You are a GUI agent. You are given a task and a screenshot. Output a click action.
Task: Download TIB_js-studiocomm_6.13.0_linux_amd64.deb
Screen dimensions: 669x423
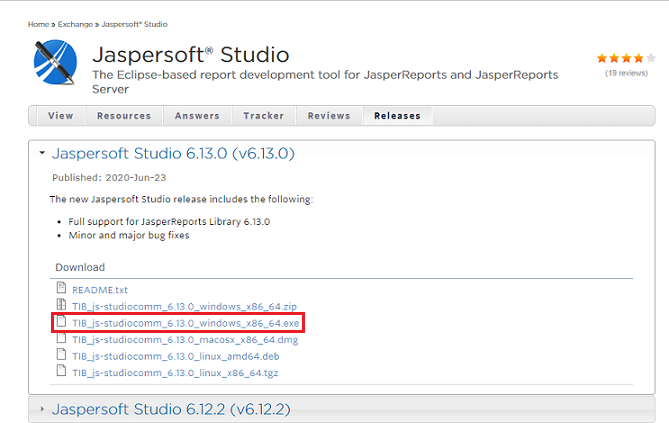[x=176, y=356]
